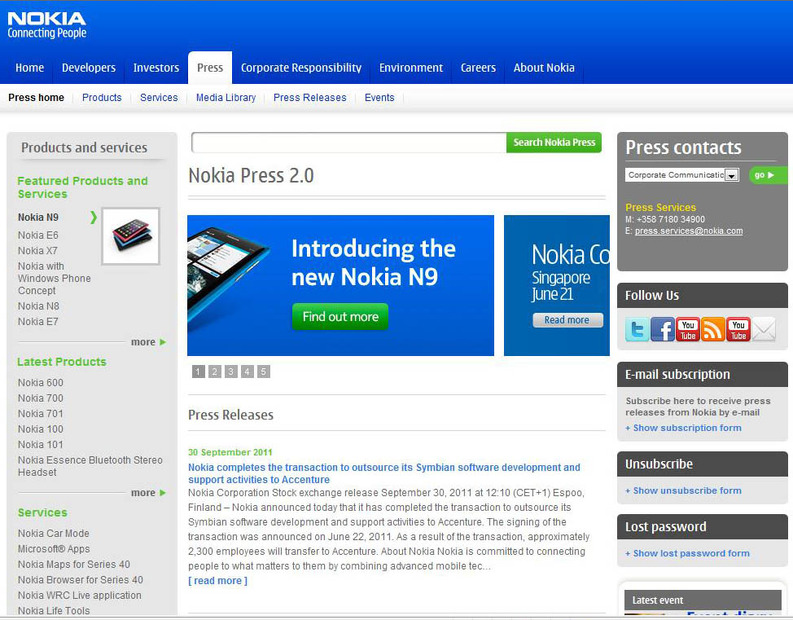
Task: Open the Nokia 100 link
Action: tap(40, 429)
